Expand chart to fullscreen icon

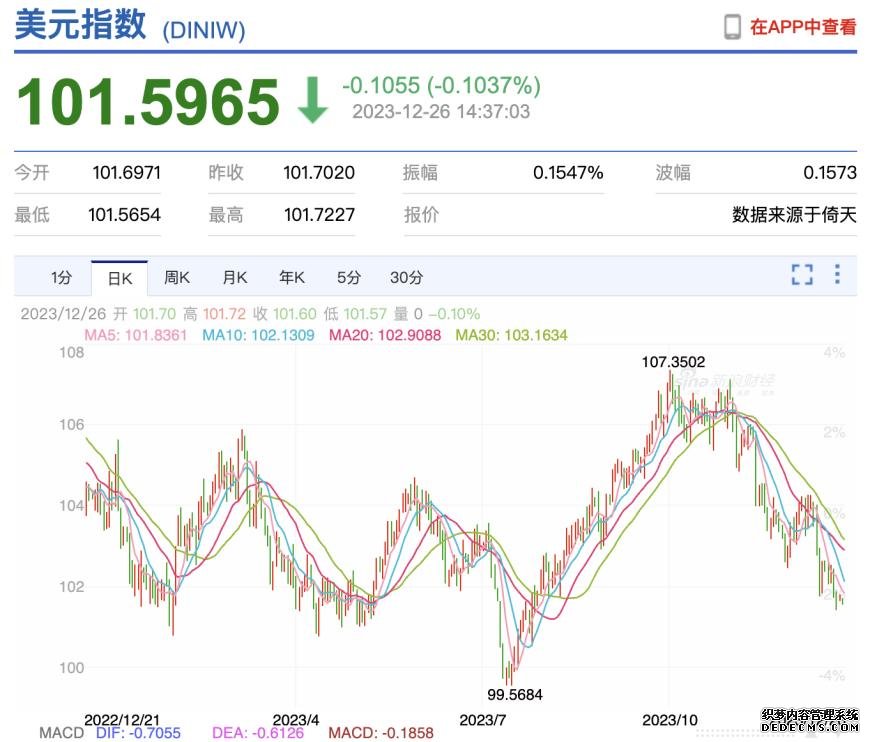tap(802, 274)
